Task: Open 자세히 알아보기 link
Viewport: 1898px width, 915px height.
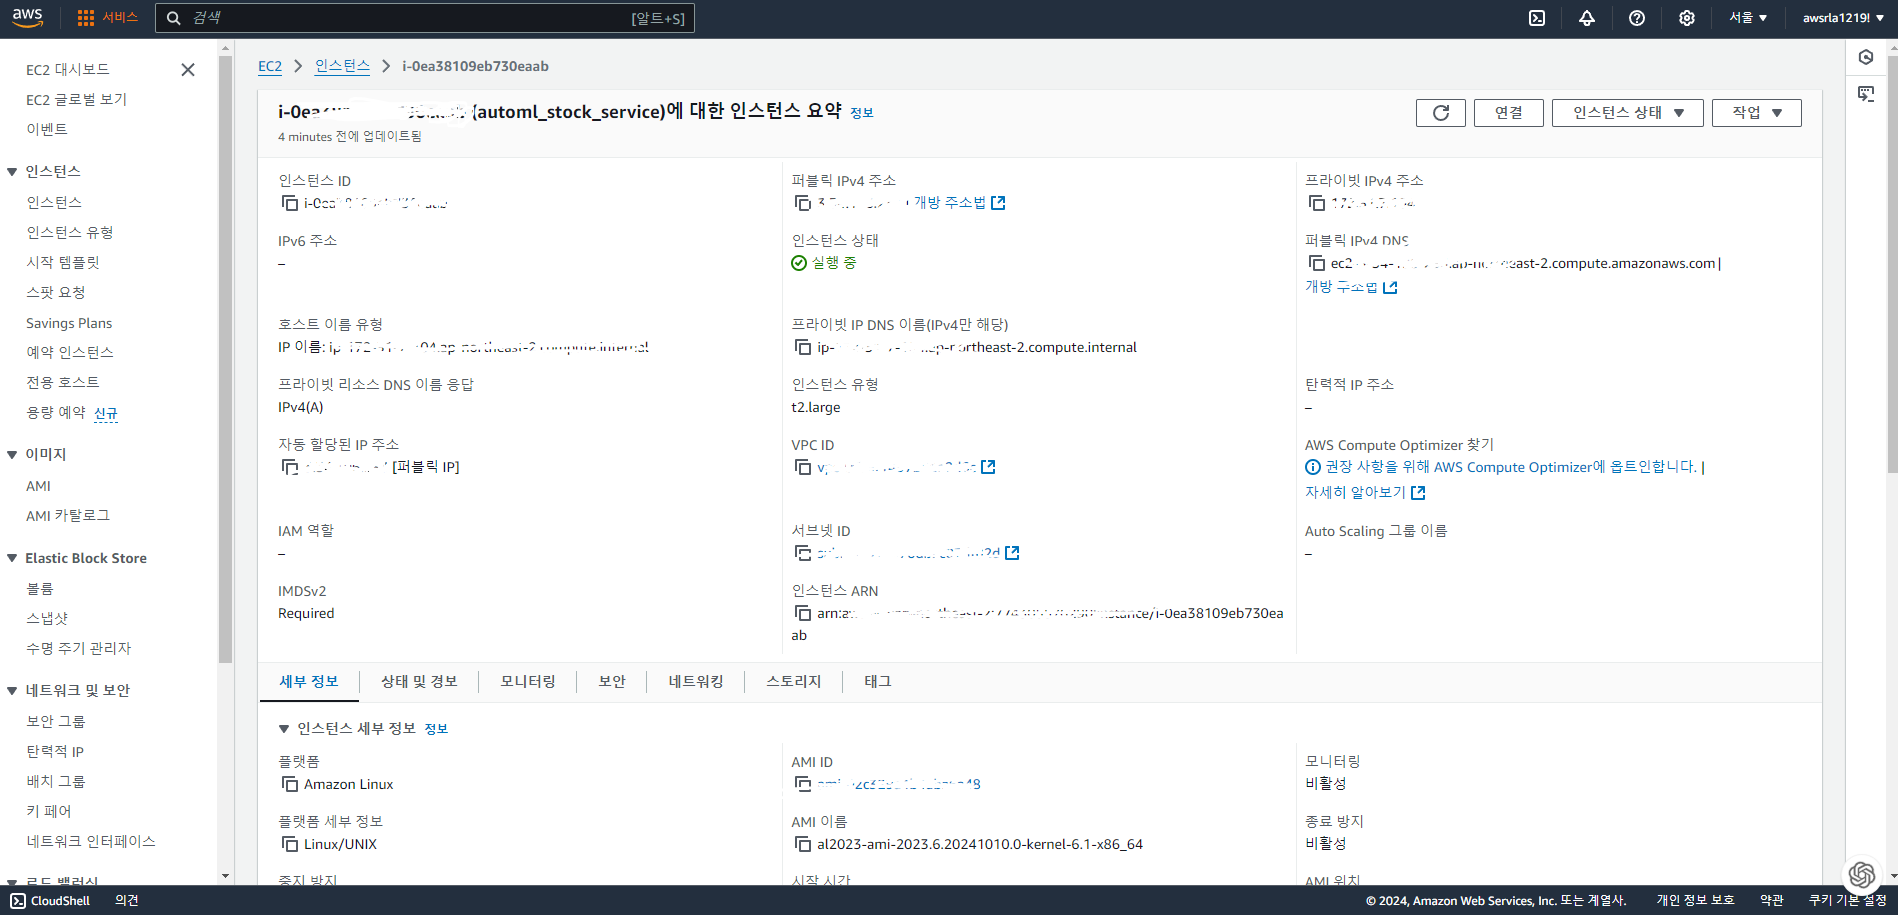Action: tap(1365, 492)
